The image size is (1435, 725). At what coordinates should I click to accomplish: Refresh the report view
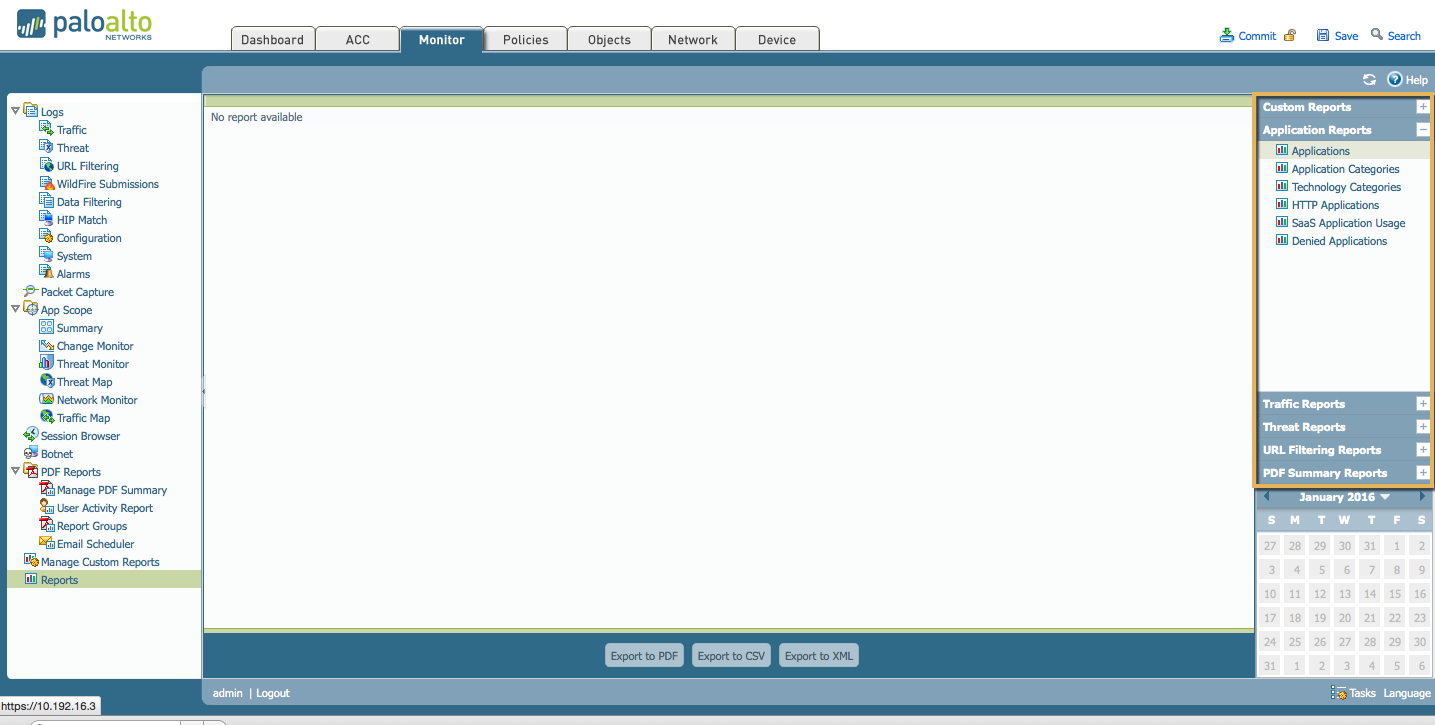coord(1369,79)
